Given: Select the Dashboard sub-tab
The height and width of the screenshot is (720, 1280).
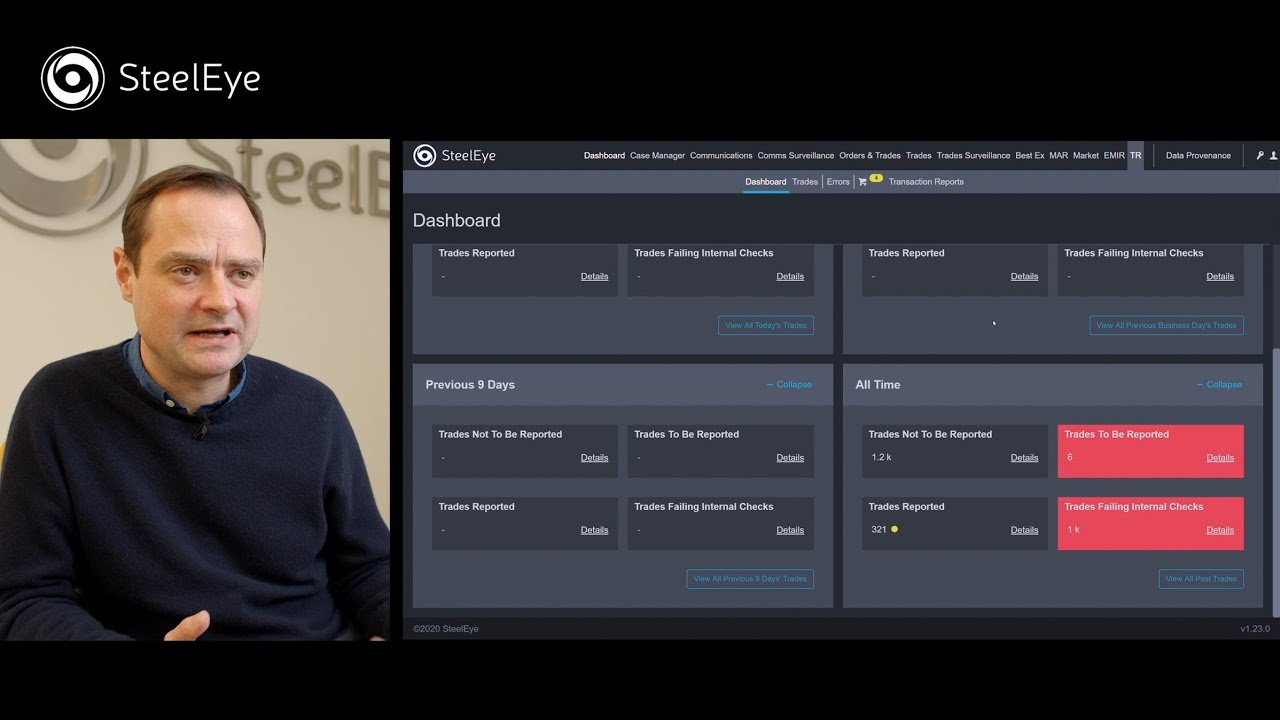Looking at the screenshot, I should (x=765, y=182).
